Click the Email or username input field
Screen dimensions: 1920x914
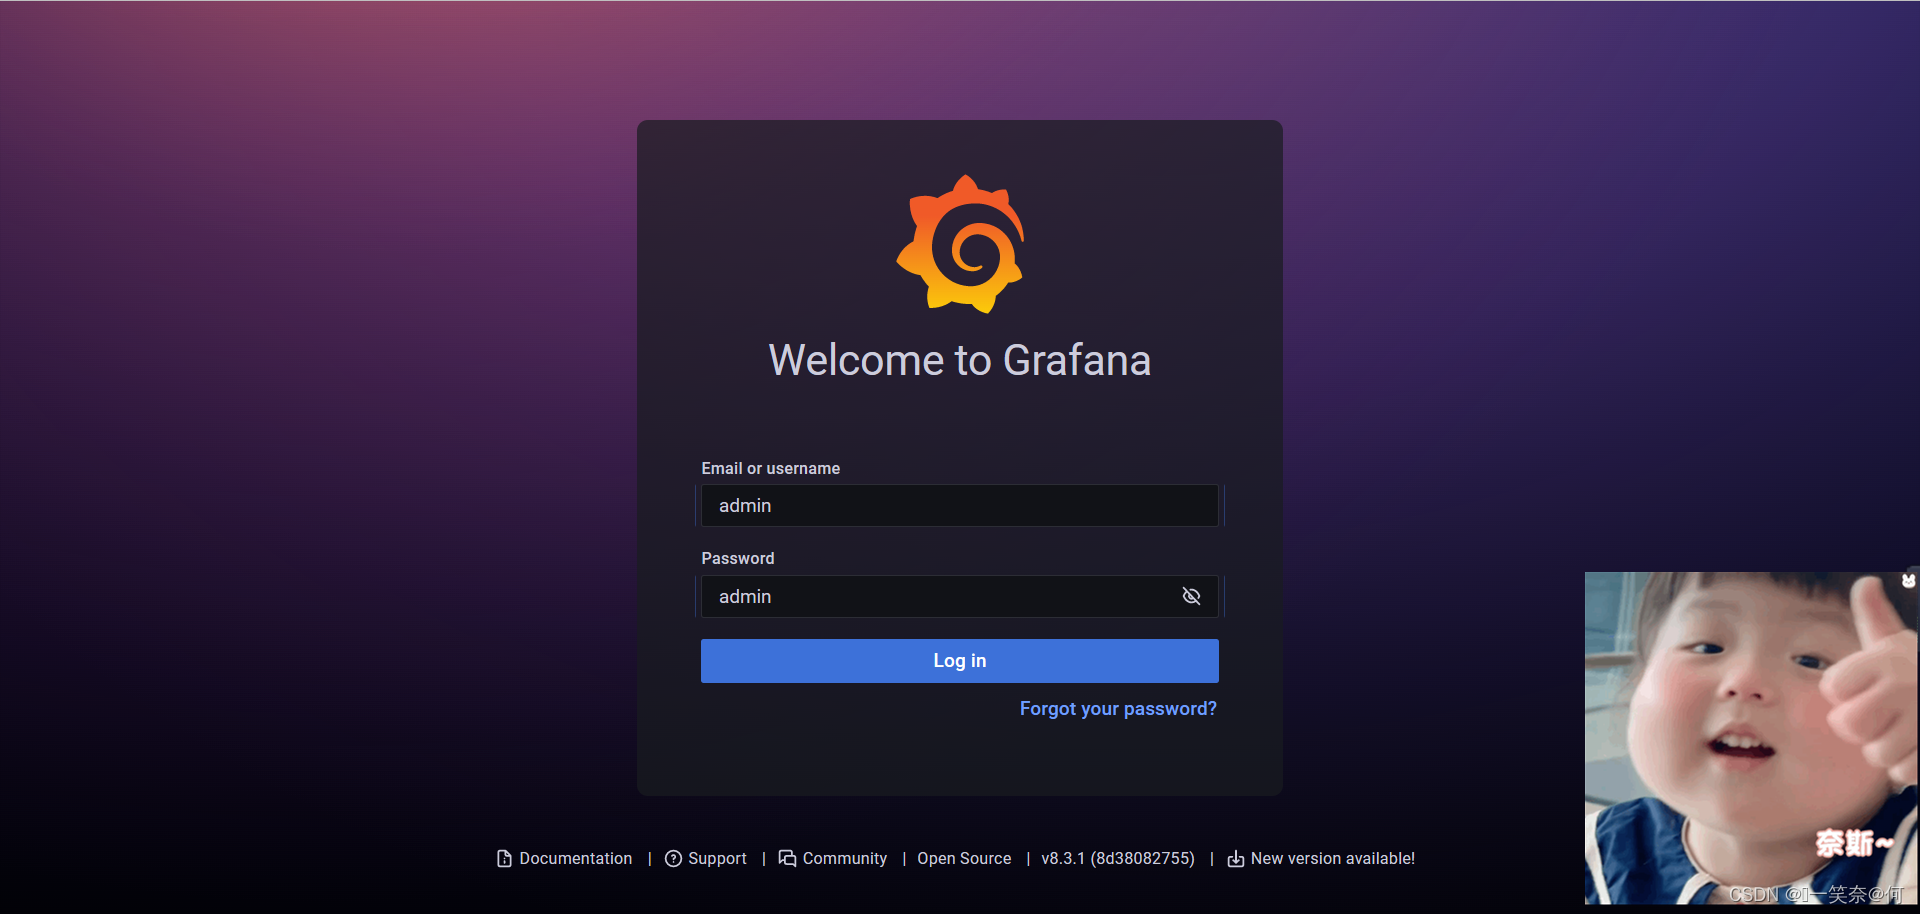coord(960,506)
